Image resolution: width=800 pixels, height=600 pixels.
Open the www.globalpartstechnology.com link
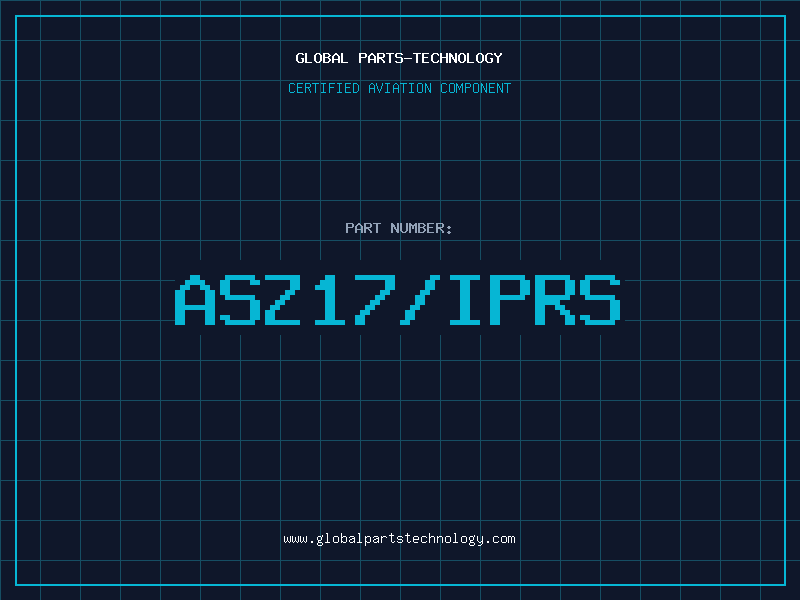[x=399, y=539]
